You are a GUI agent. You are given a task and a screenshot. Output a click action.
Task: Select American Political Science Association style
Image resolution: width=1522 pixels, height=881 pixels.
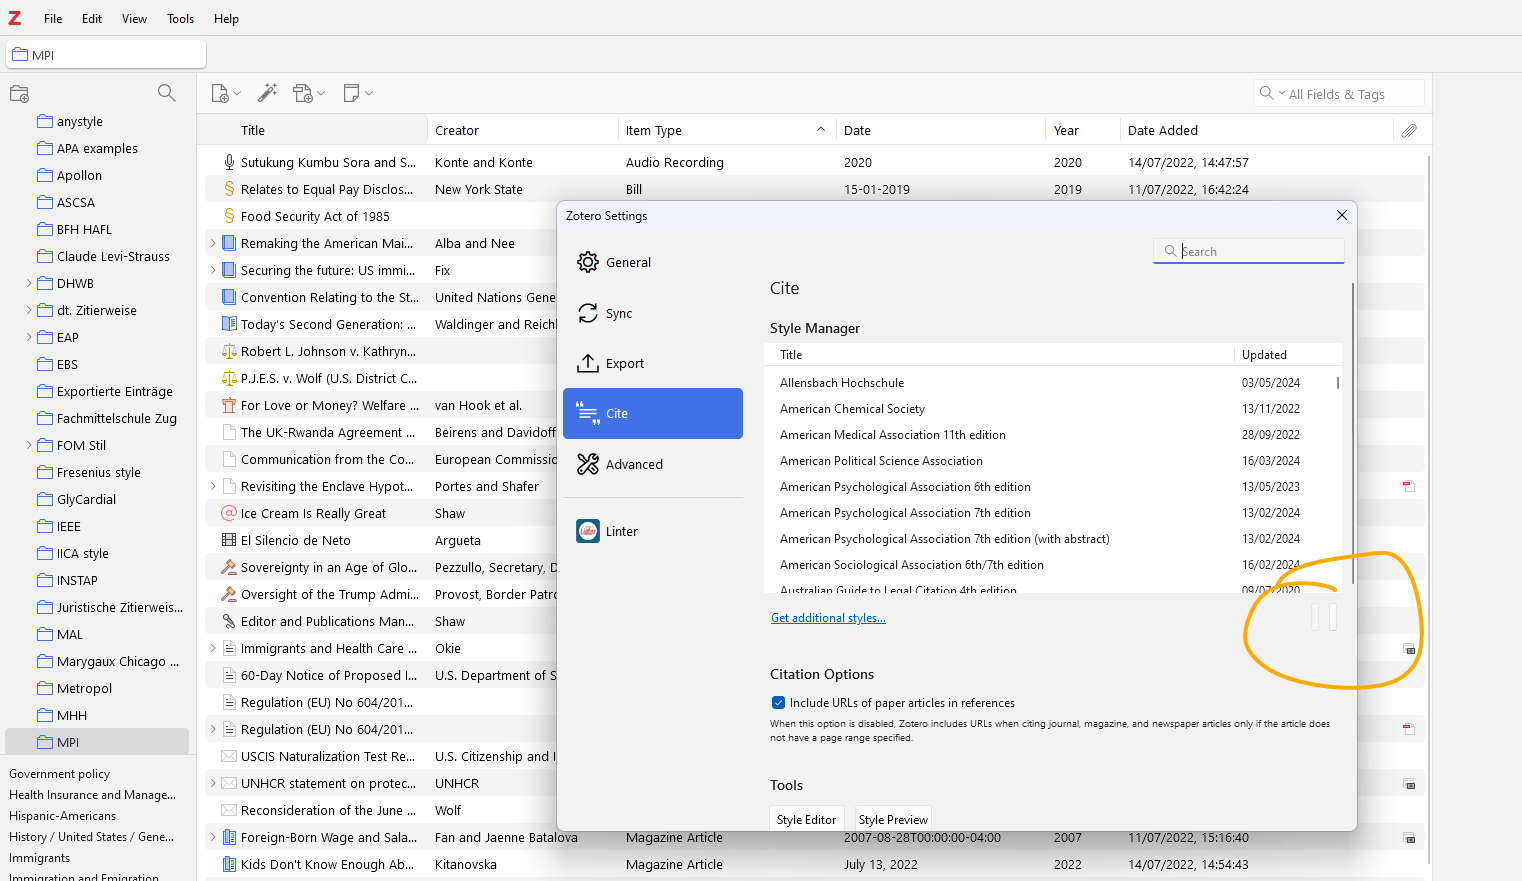[x=1050, y=461]
